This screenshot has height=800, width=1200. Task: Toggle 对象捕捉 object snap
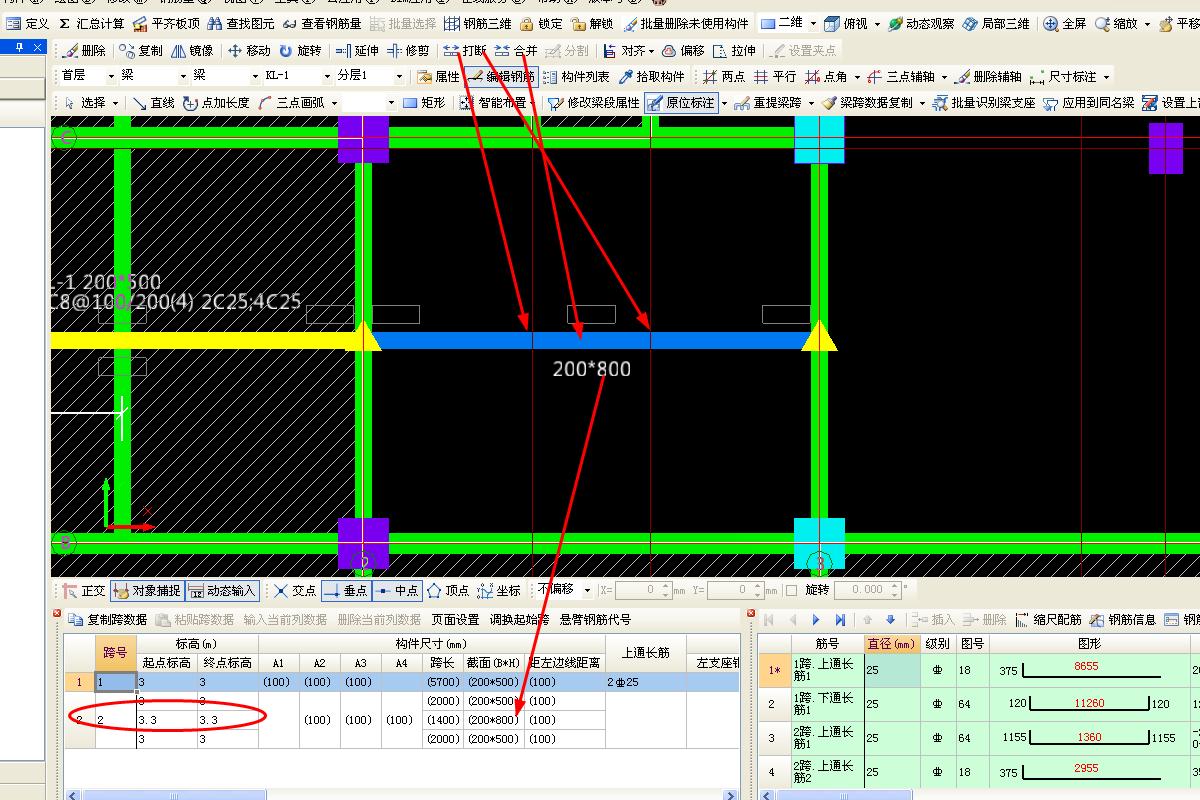click(146, 591)
